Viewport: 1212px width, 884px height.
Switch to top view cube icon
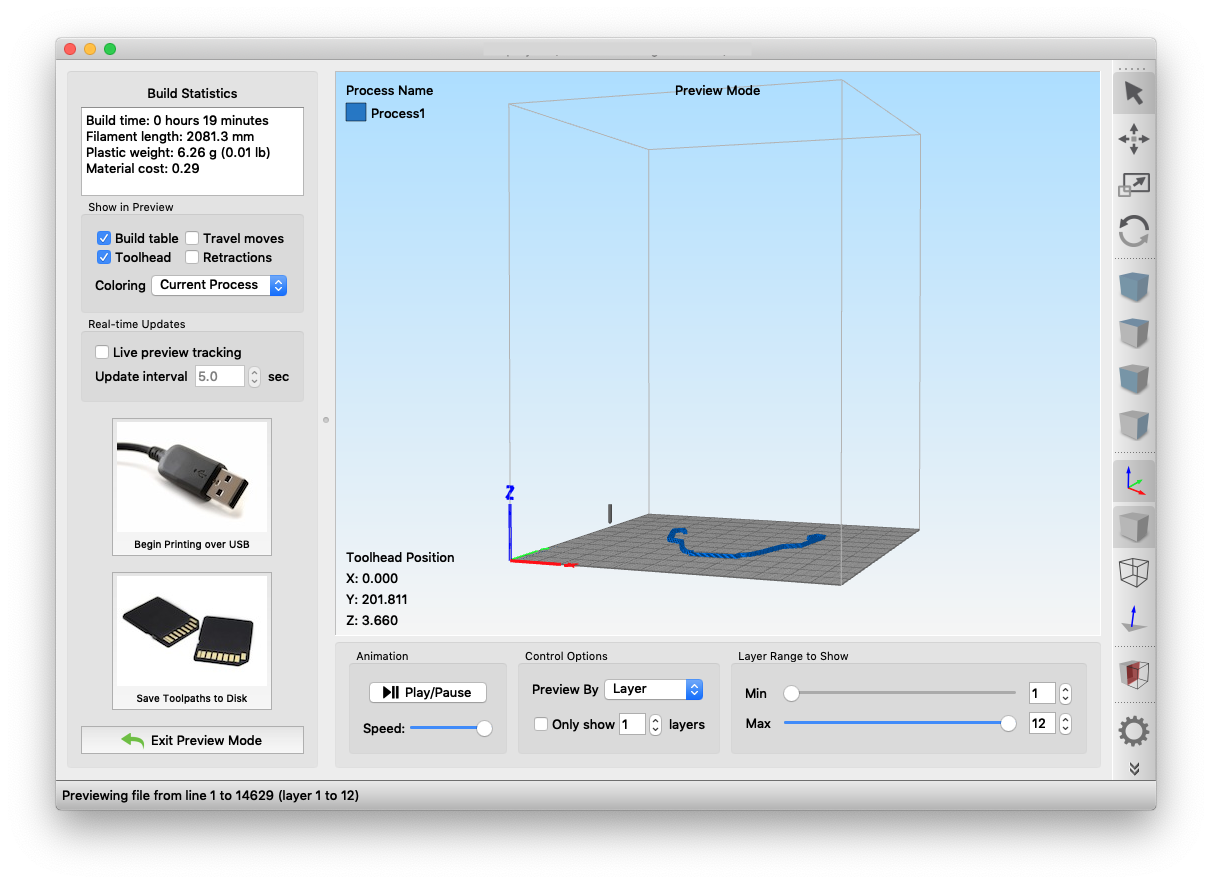tap(1133, 334)
